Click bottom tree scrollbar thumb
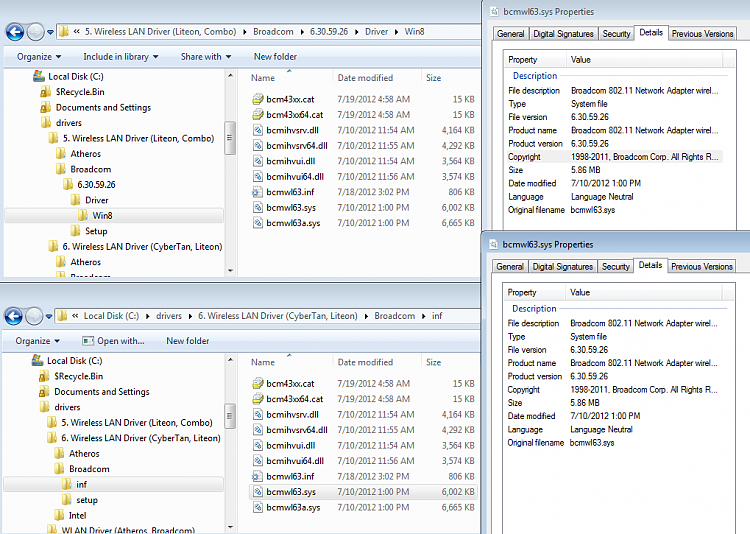This screenshot has width=750, height=534. tap(230, 416)
